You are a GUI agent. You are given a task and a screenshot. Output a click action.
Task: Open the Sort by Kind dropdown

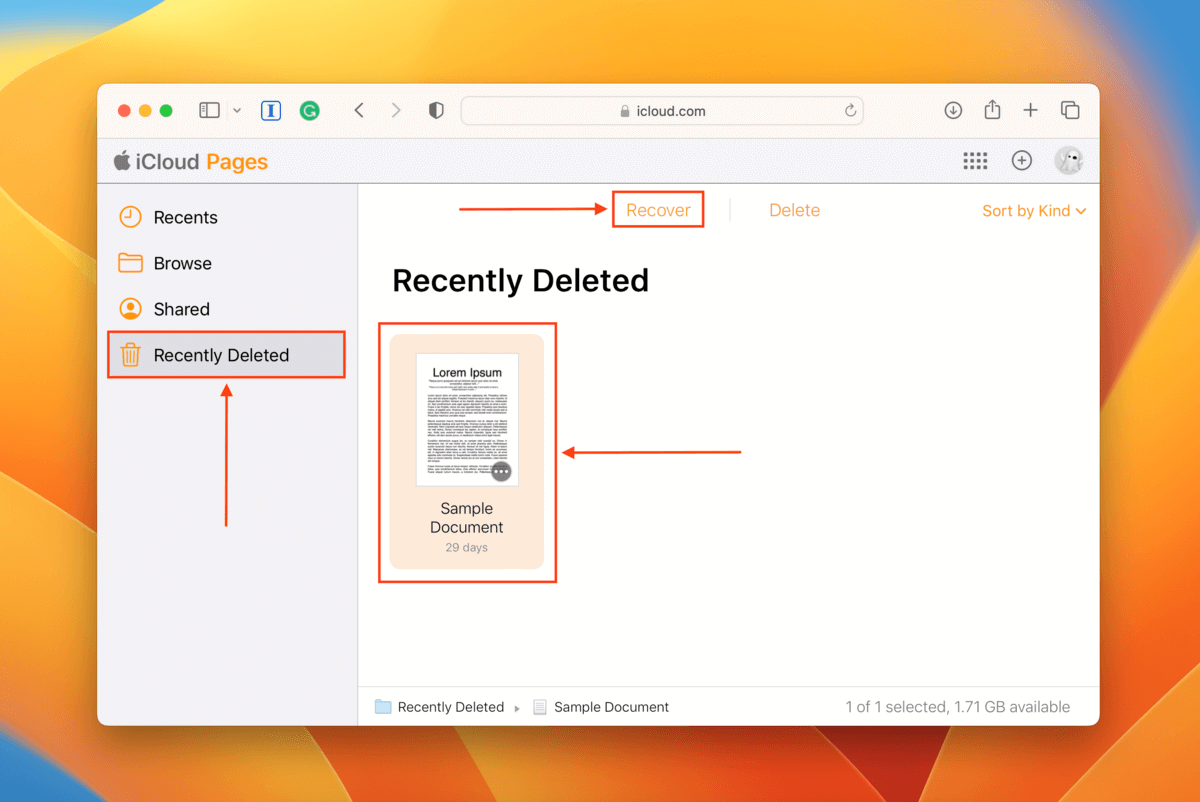(1034, 211)
